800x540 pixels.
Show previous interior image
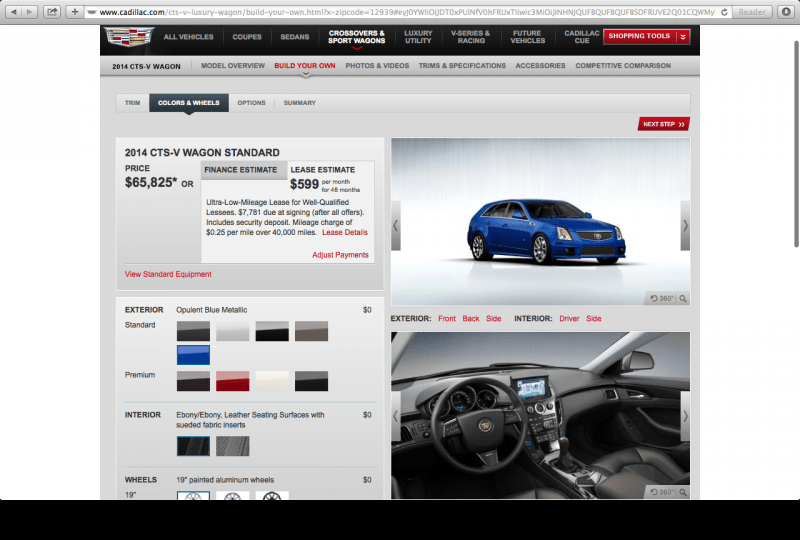pos(395,416)
